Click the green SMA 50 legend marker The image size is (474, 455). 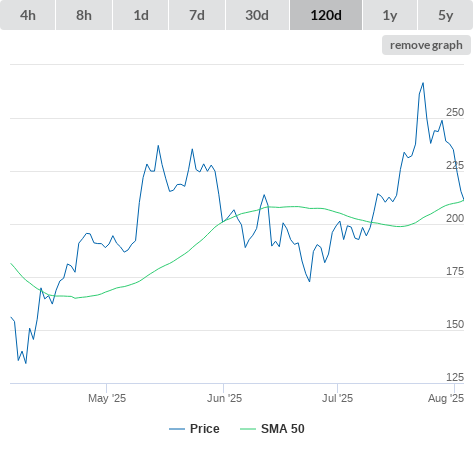[248, 429]
